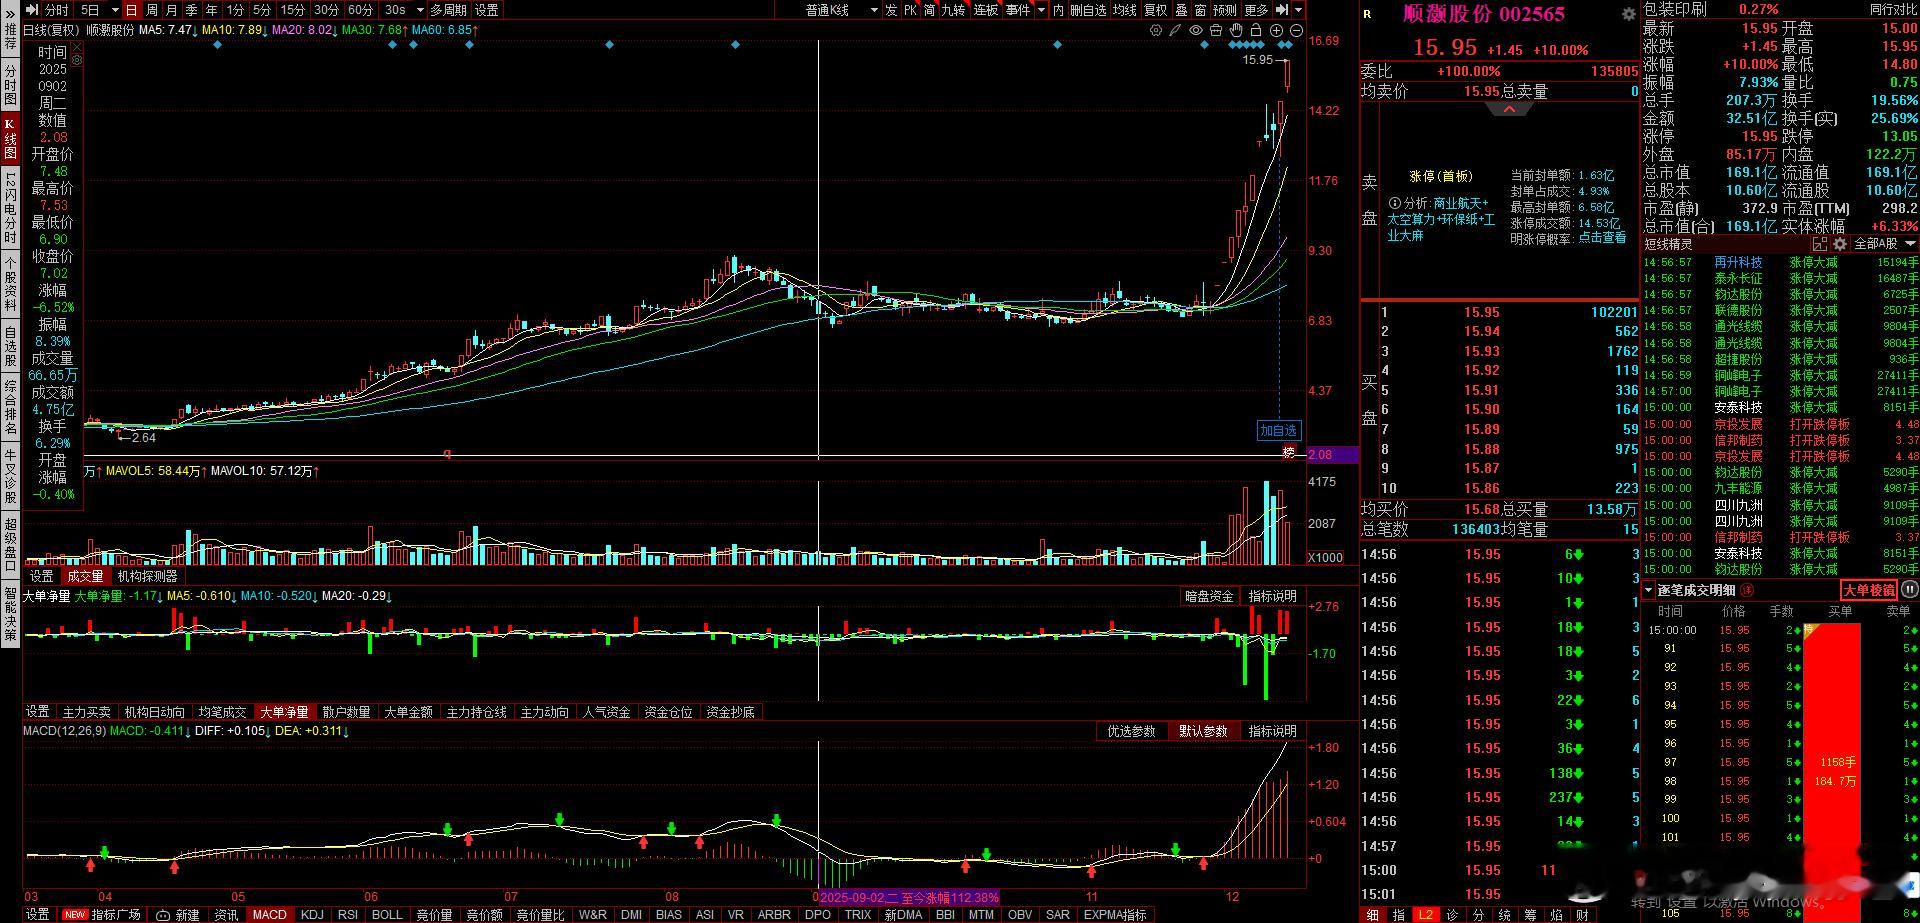Click the 2025-09-02 date marker on time axis
1920x923 pixels.
[911, 897]
